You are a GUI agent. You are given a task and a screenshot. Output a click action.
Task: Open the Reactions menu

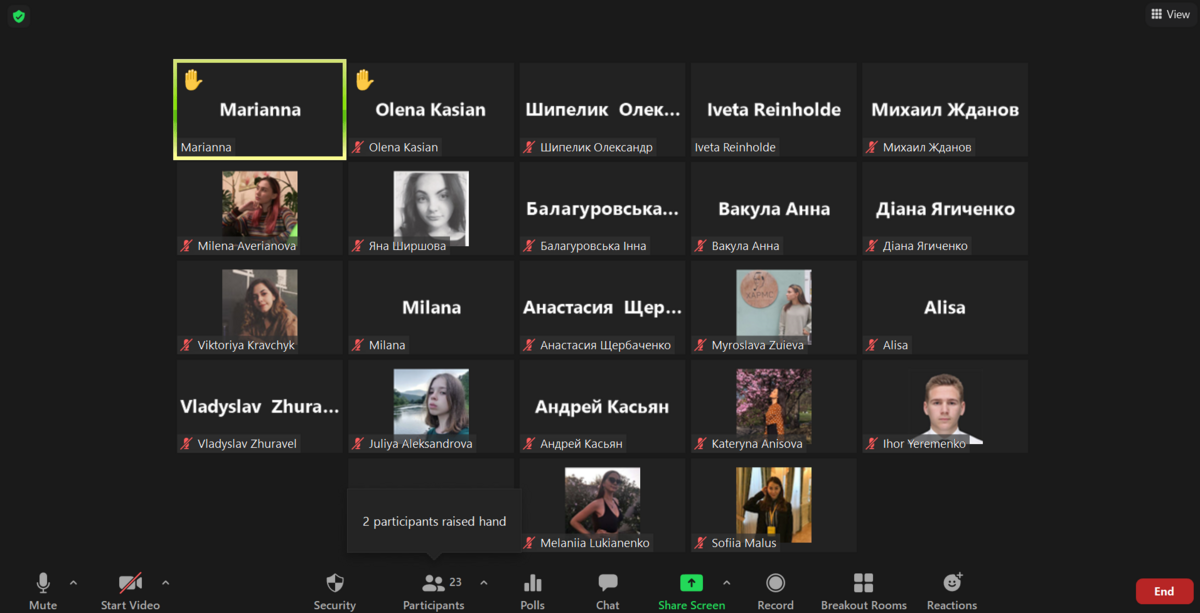click(952, 591)
